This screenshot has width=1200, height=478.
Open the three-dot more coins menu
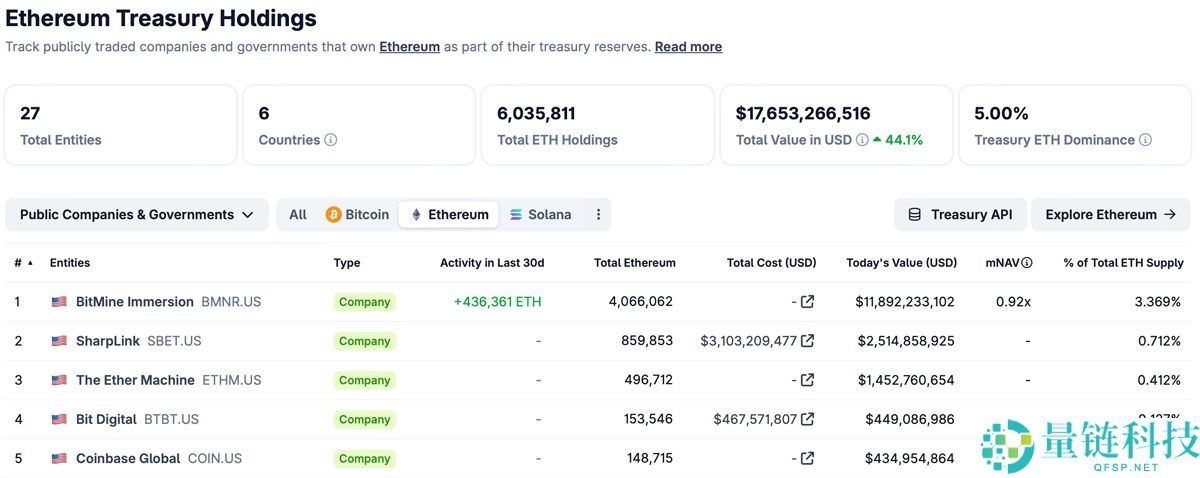pos(598,214)
